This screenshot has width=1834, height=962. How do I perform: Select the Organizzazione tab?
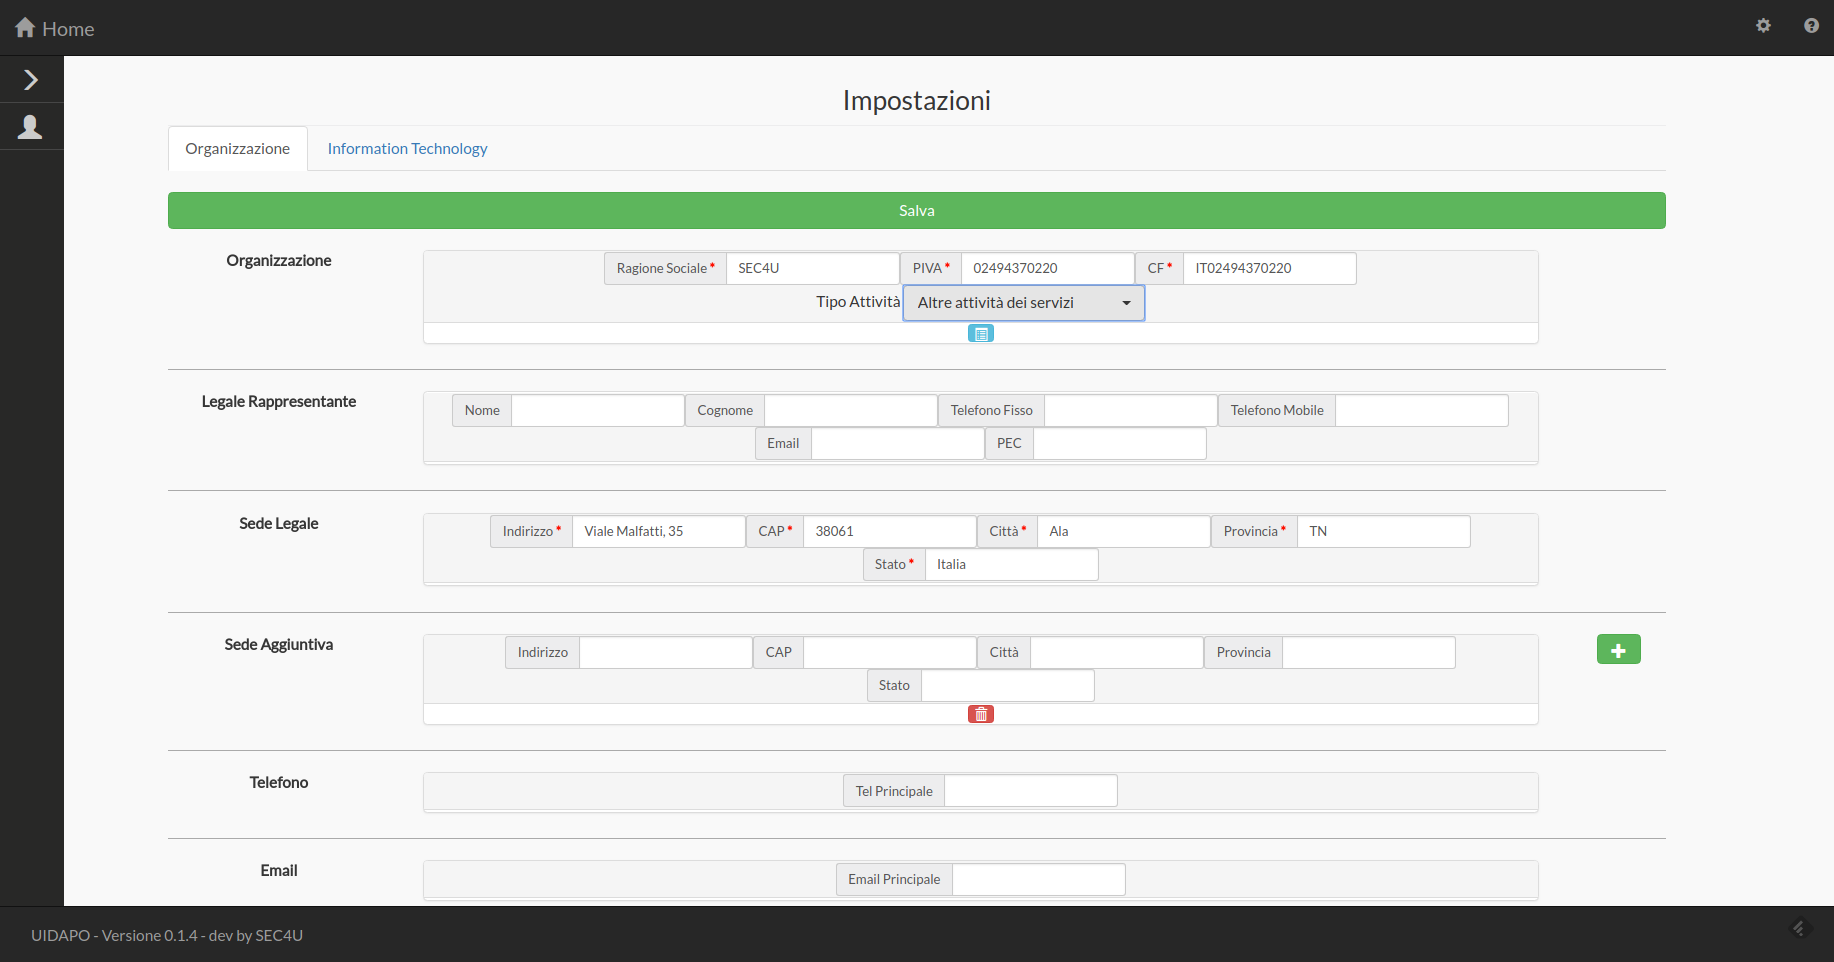pos(237,149)
